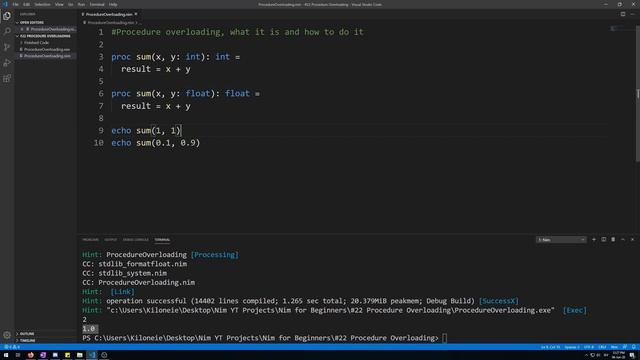
Task: Close the terminal panel
Action: coord(633,240)
